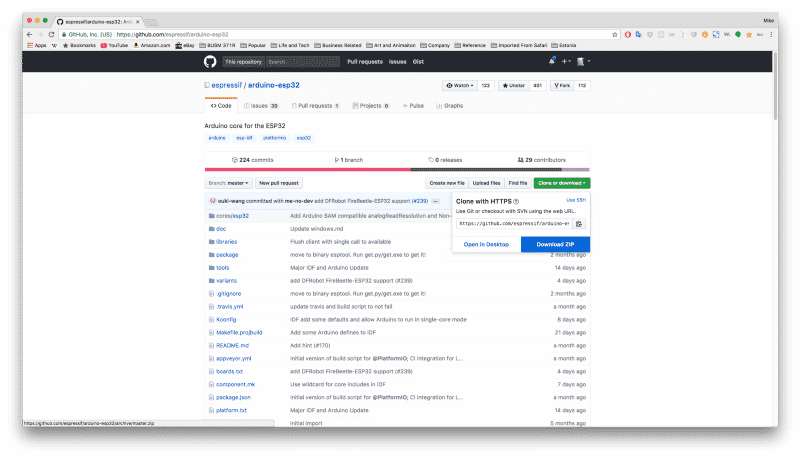Switch to the Issues tab
The image size is (800, 458).
(261, 106)
